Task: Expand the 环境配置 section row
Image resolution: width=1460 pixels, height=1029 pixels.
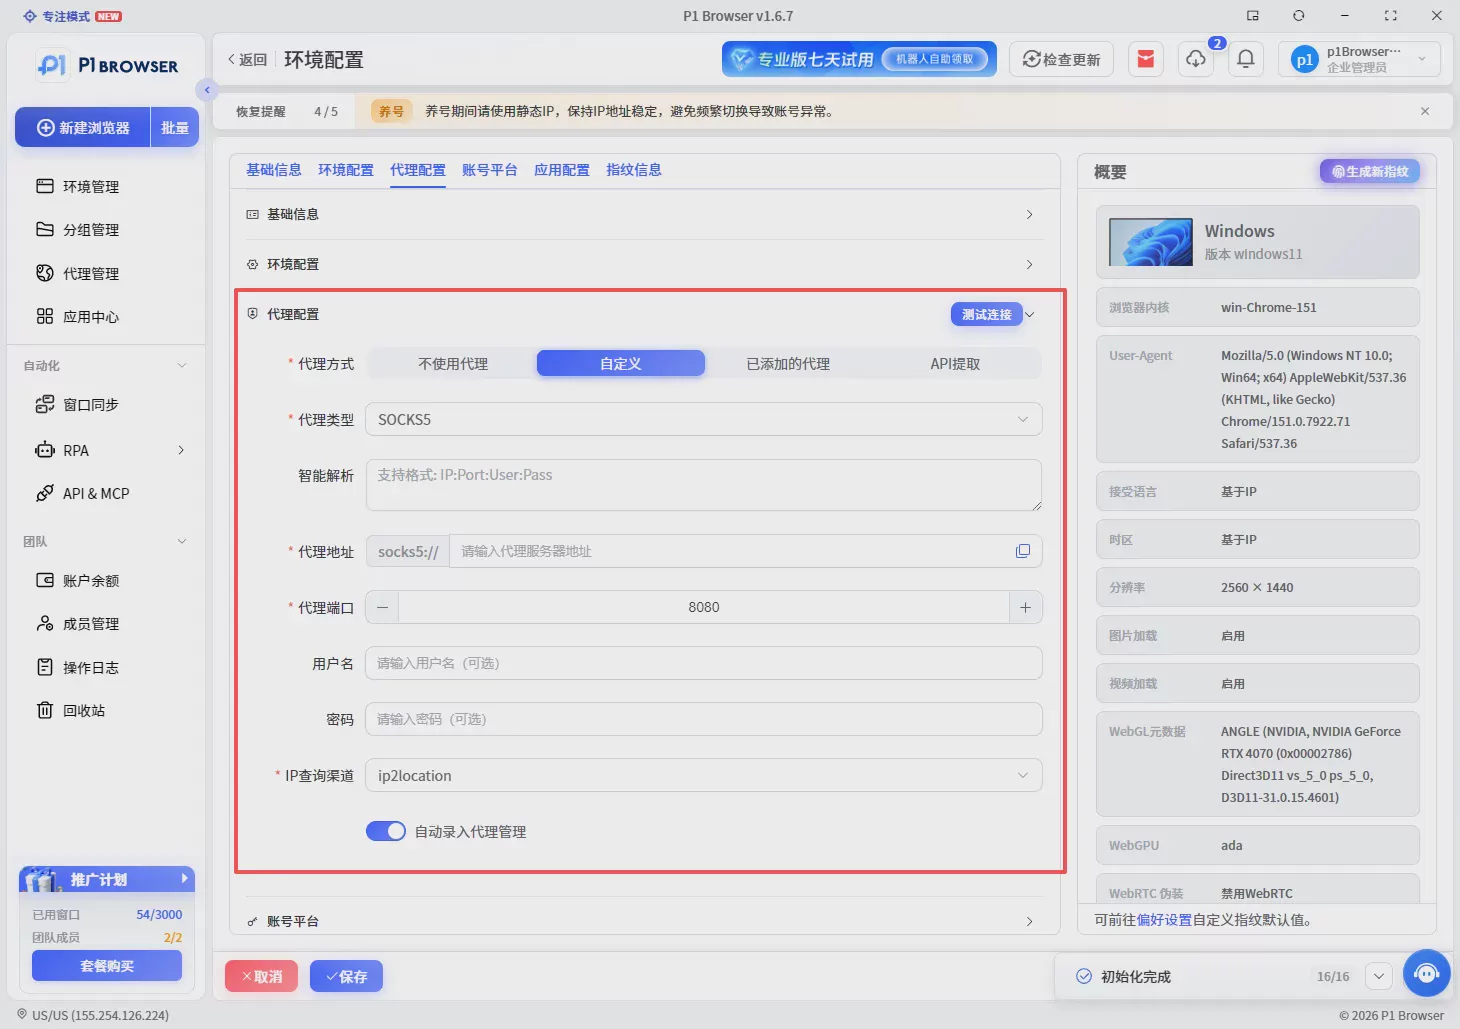Action: tap(644, 264)
